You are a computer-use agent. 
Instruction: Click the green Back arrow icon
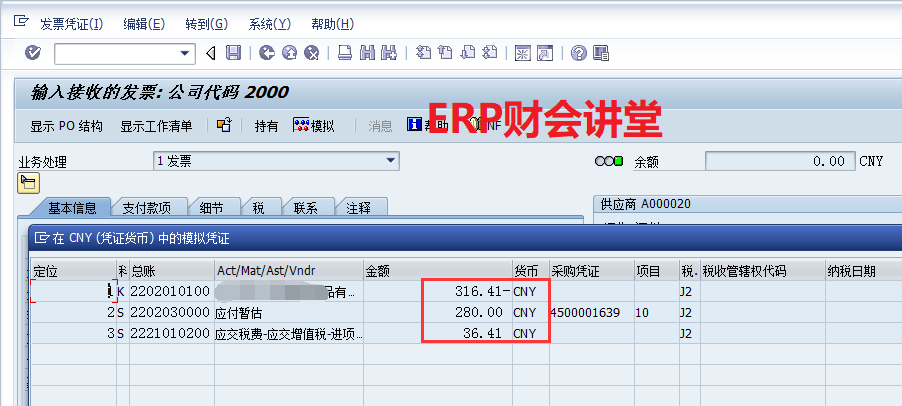pos(267,53)
